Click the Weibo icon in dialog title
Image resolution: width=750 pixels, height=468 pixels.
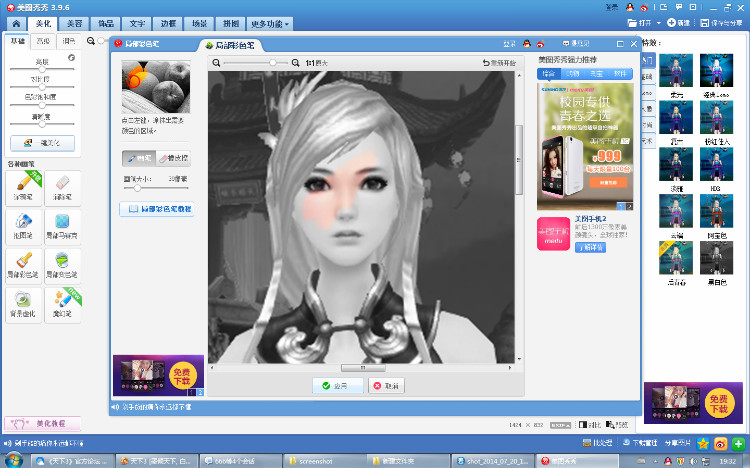click(x=540, y=44)
